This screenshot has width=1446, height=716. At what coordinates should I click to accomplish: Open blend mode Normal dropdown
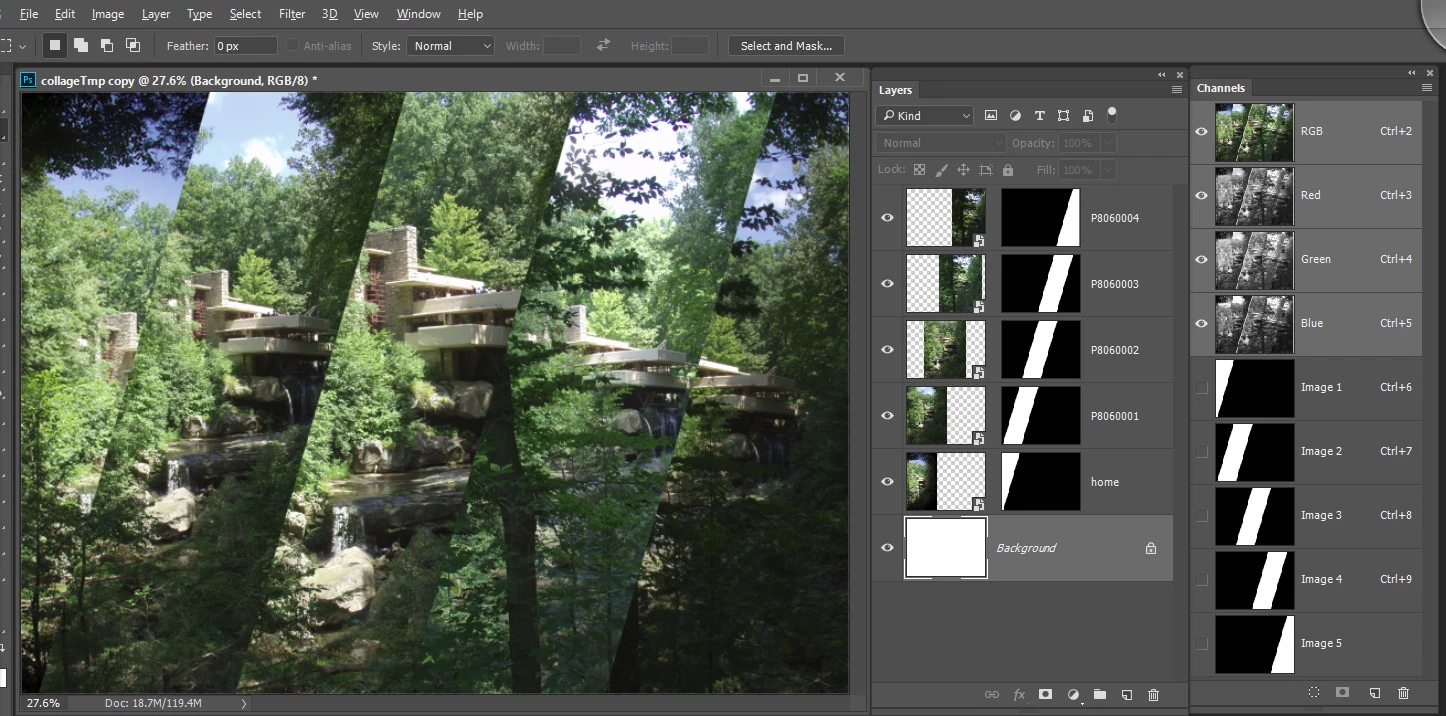click(941, 143)
